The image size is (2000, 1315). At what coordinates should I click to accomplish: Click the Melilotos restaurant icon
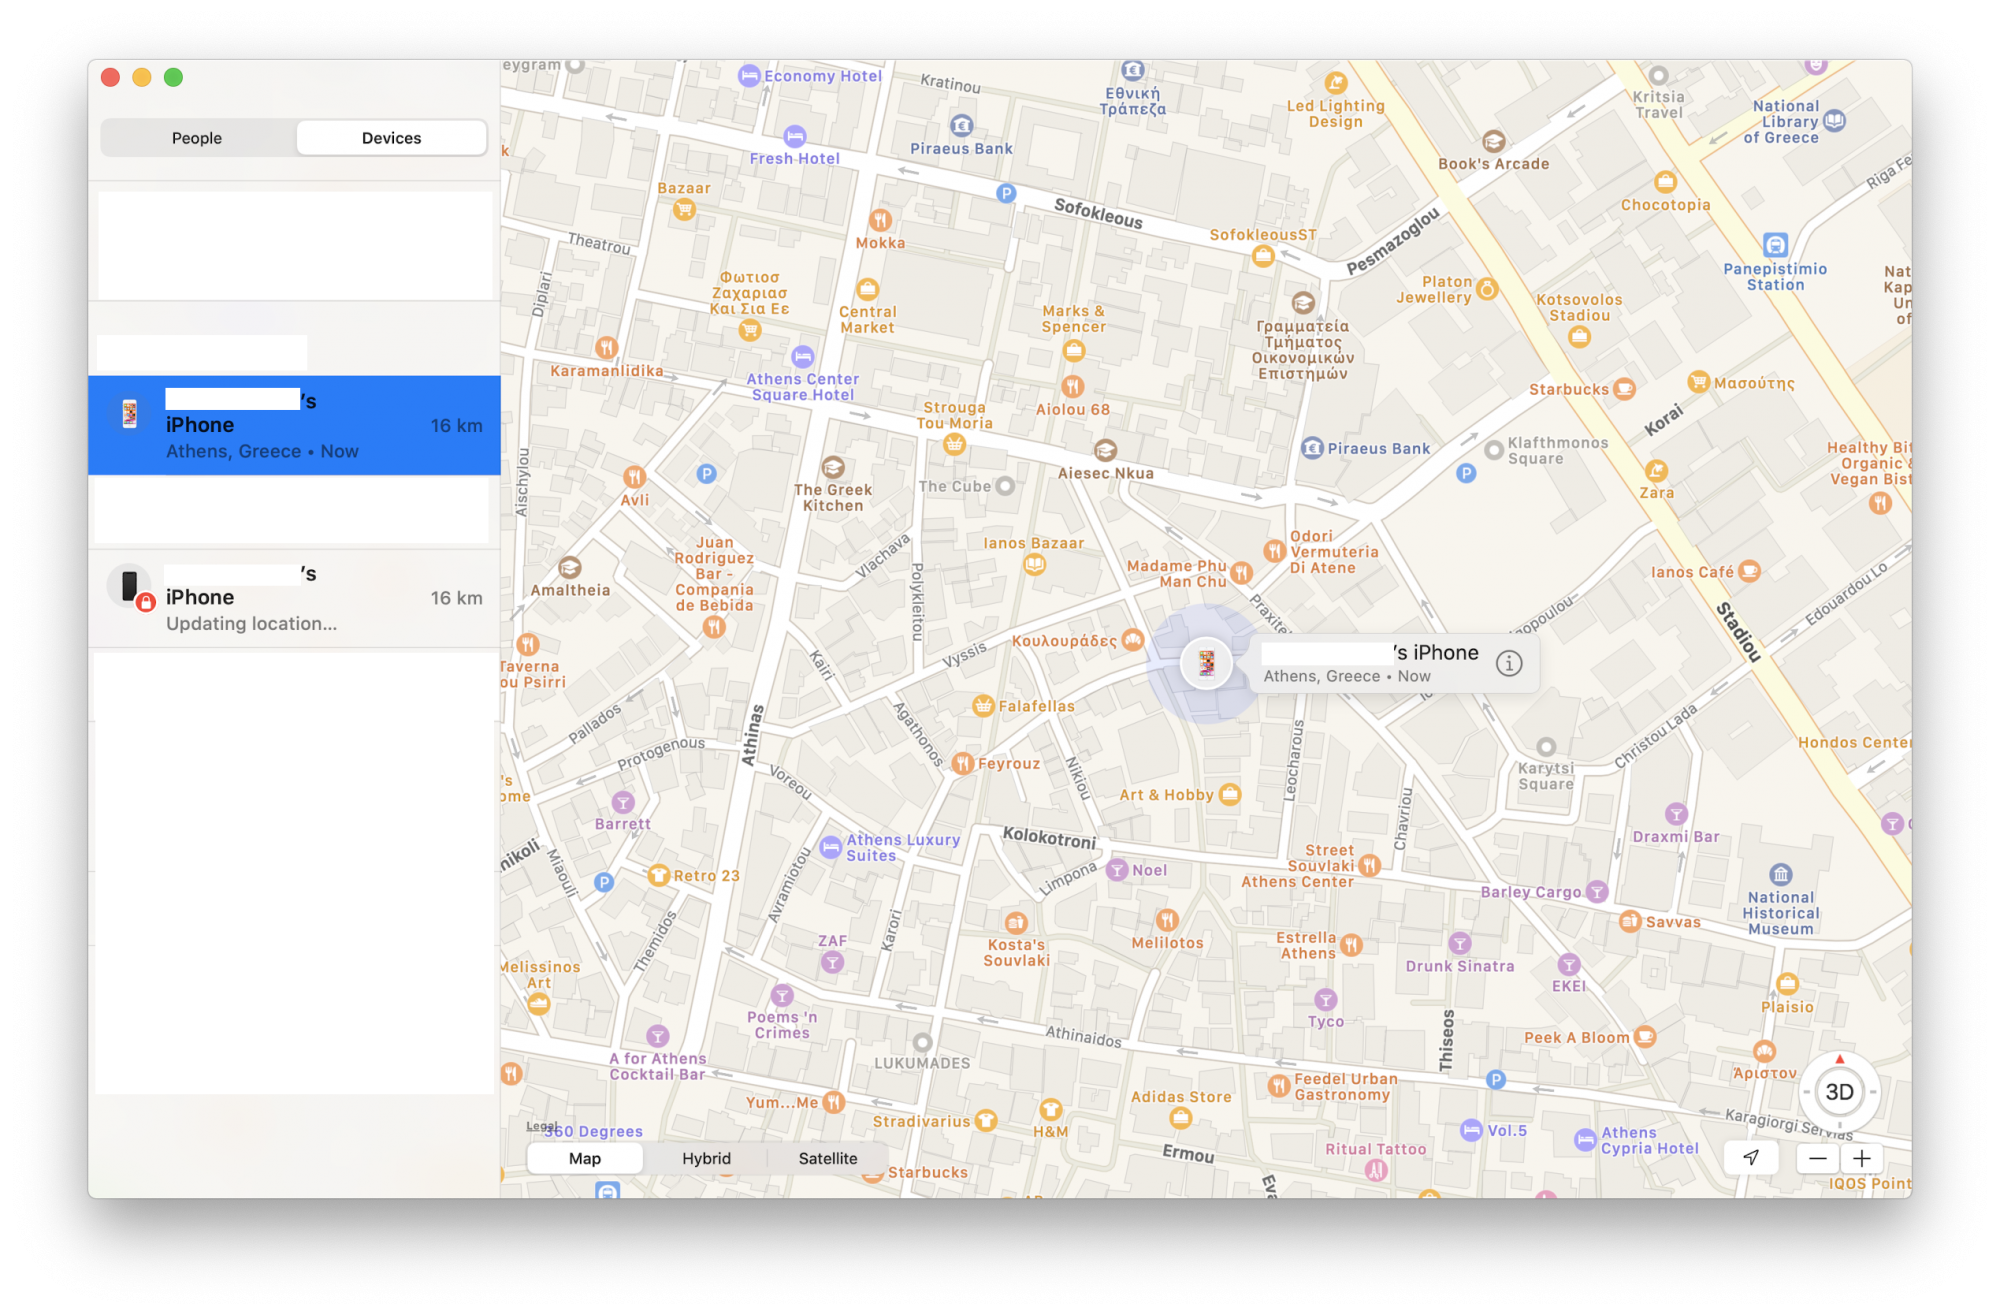[1167, 920]
